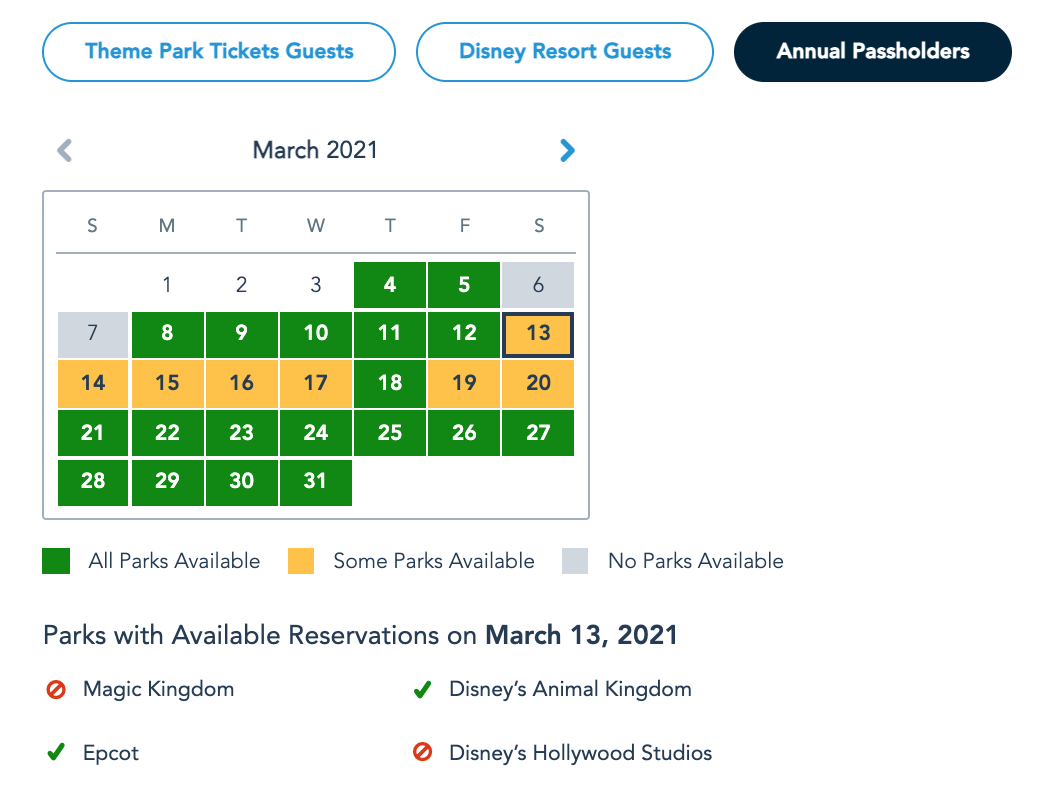This screenshot has width=1052, height=802.
Task: Click the yellow Some Parks Available swatch
Action: coord(300,561)
